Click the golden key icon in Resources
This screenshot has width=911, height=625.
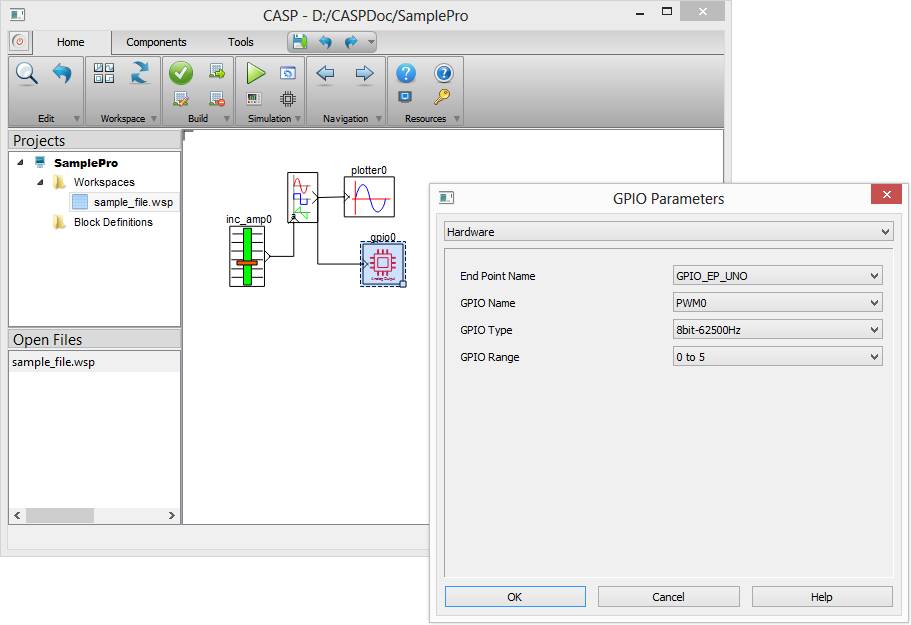pyautogui.click(x=442, y=97)
